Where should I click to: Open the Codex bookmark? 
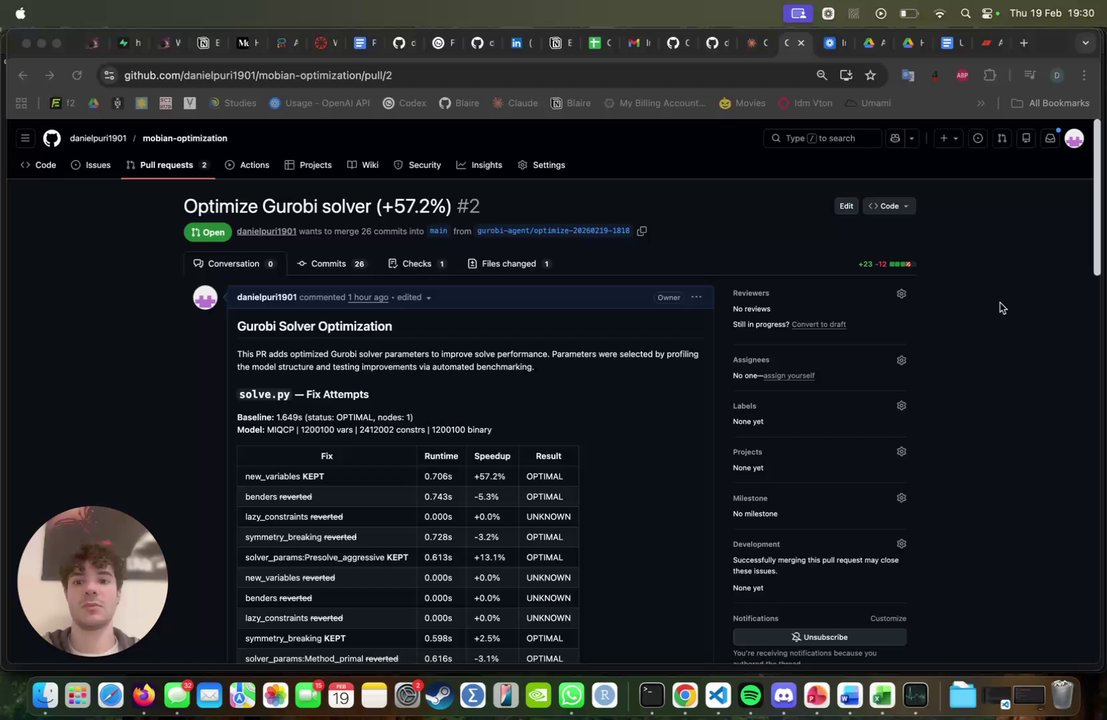point(405,103)
